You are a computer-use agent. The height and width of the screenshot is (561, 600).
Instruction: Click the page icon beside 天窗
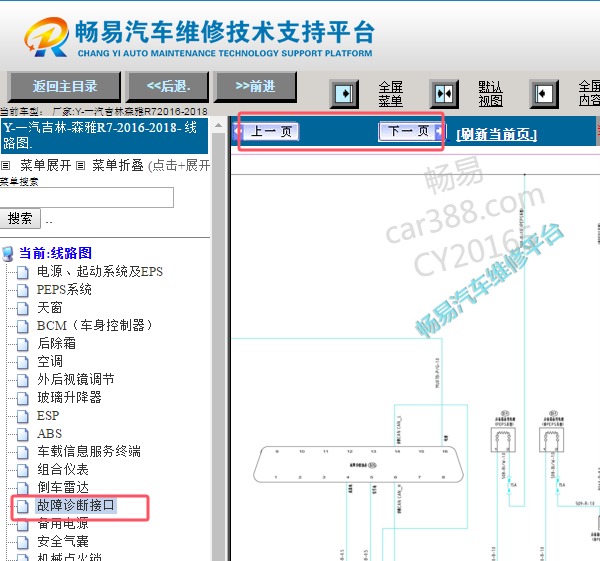tap(23, 308)
